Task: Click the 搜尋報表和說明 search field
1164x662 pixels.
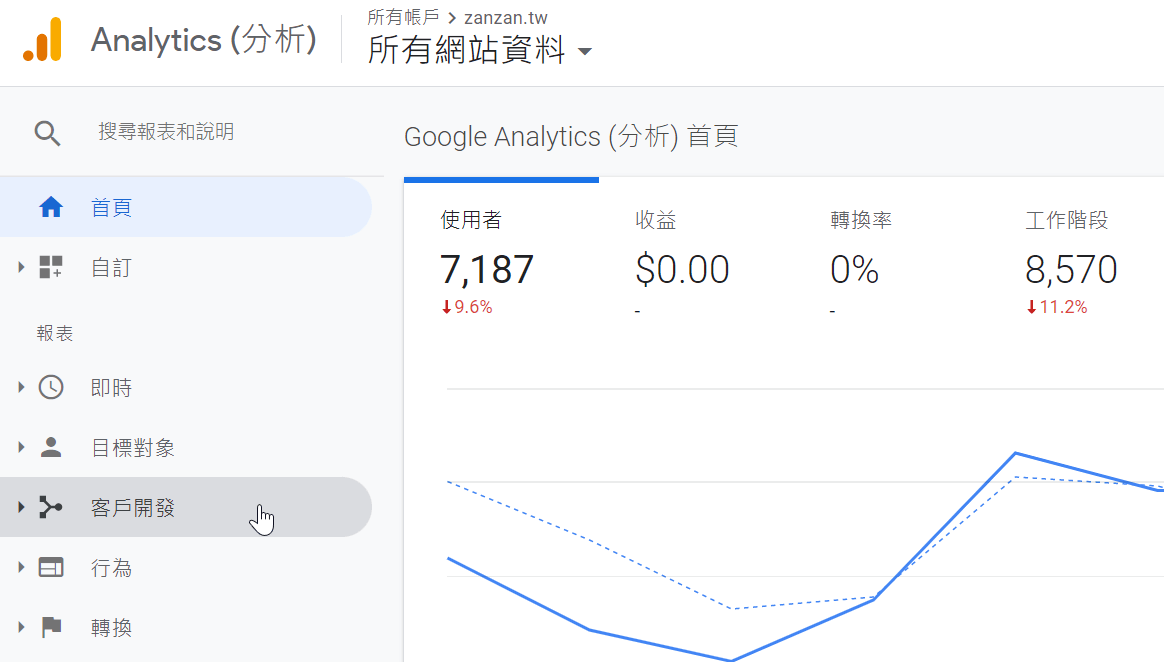Action: click(x=166, y=132)
